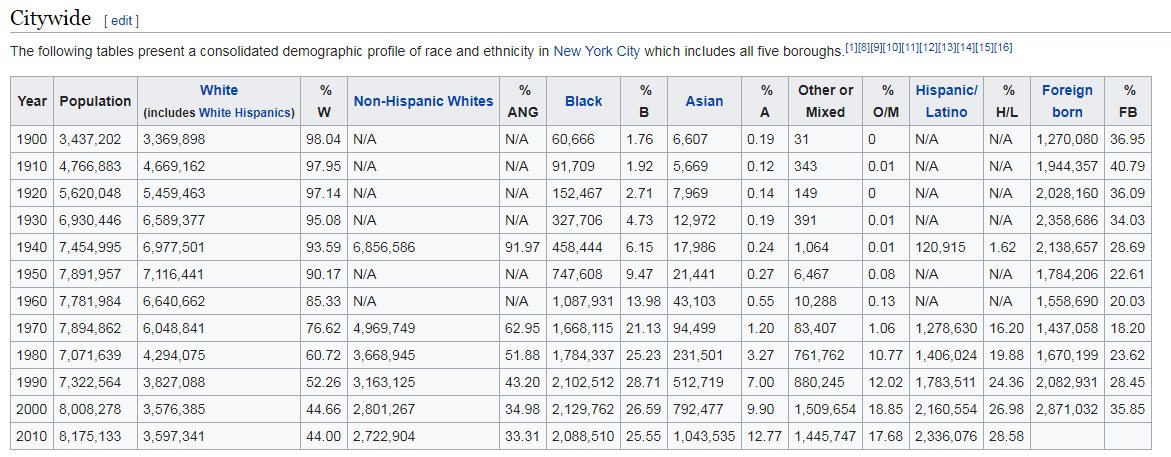Click the Population column header
1171x457 pixels.
(x=96, y=101)
